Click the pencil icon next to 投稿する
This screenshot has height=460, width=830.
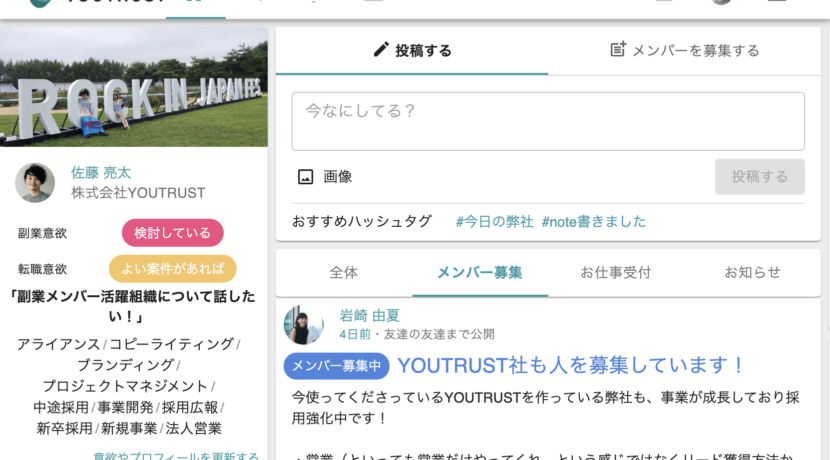tap(381, 50)
